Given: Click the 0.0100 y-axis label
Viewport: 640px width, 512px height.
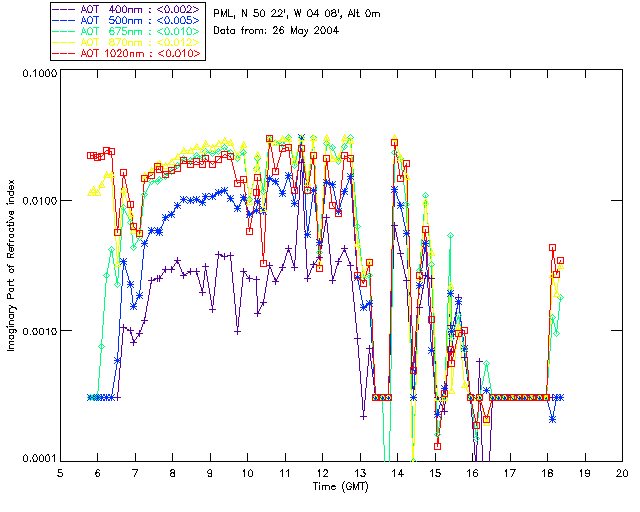Looking at the screenshot, I should (x=39, y=201).
